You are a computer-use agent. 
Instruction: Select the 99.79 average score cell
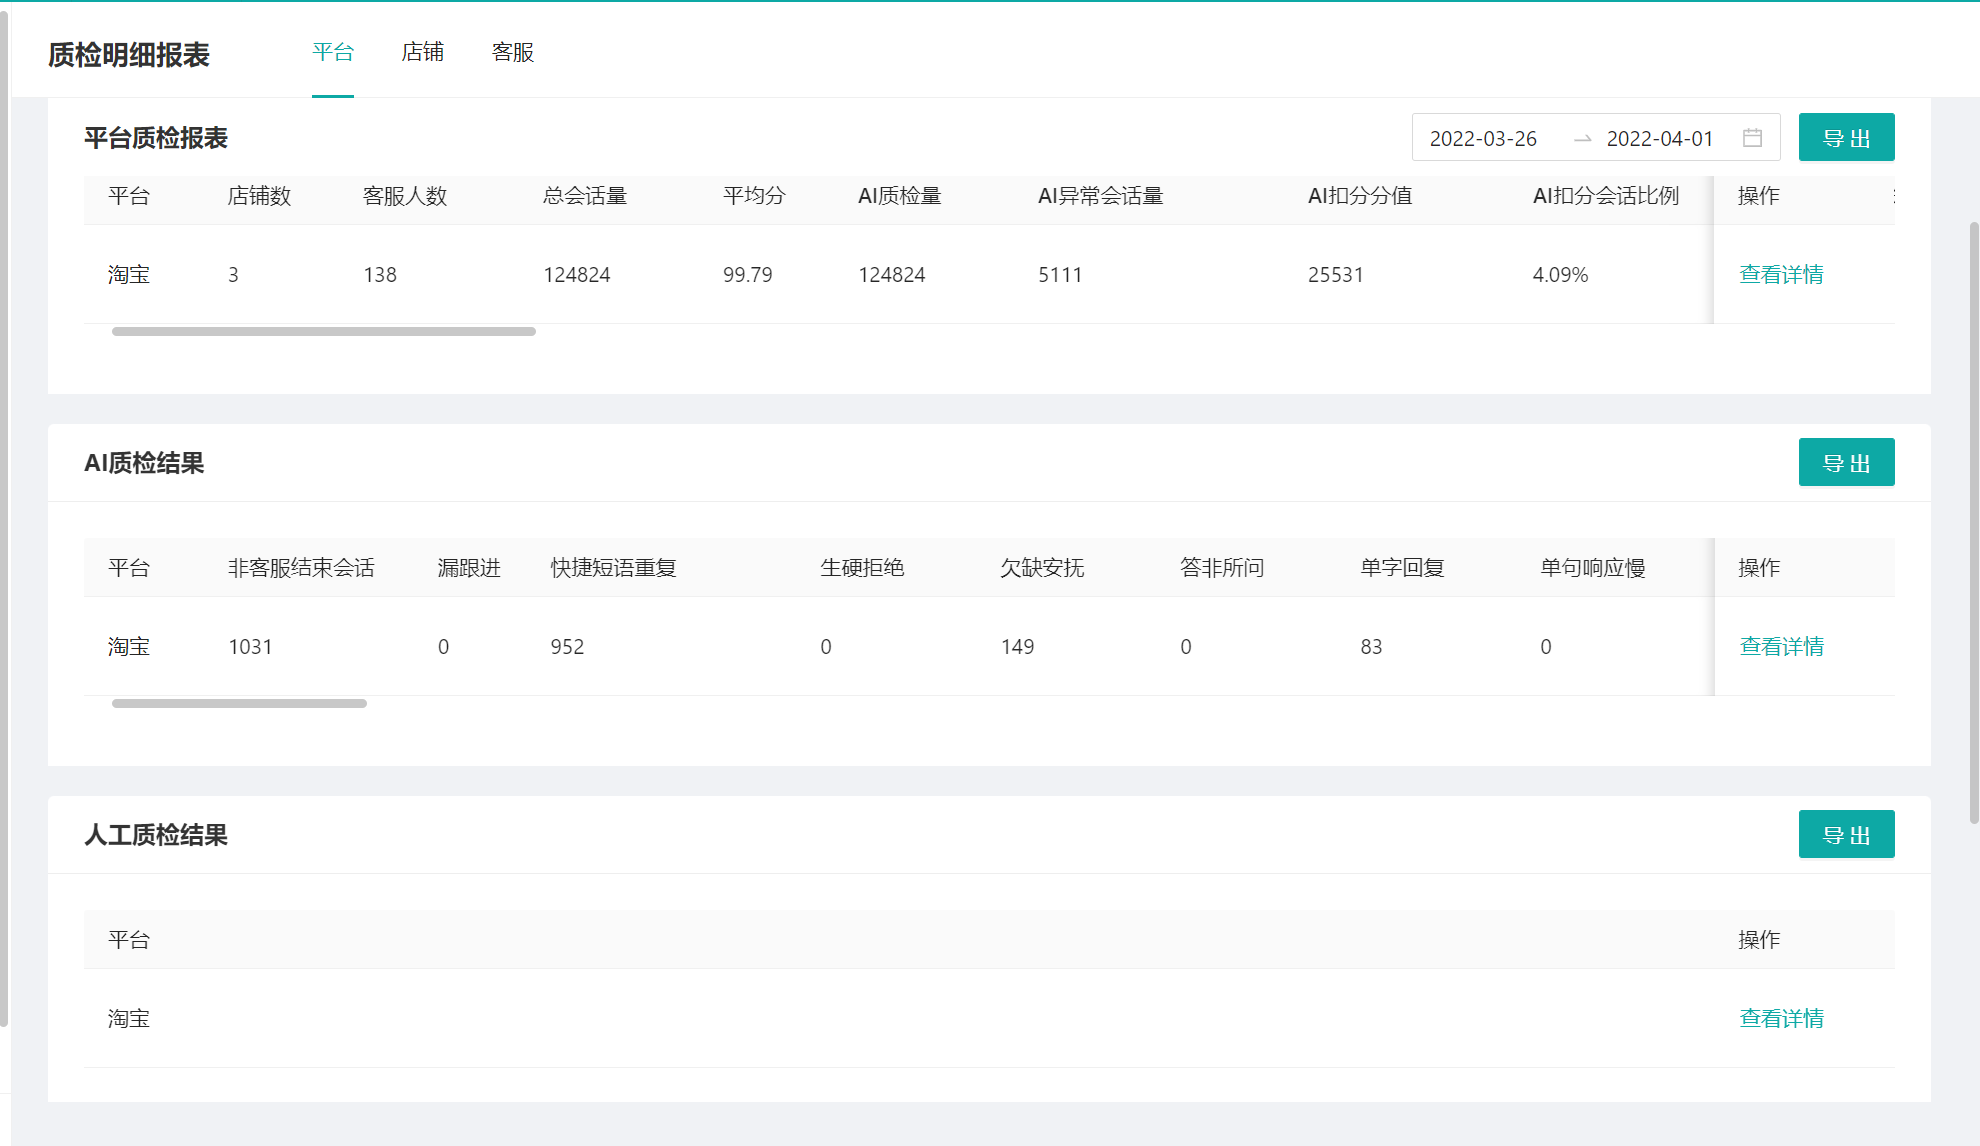tap(748, 274)
